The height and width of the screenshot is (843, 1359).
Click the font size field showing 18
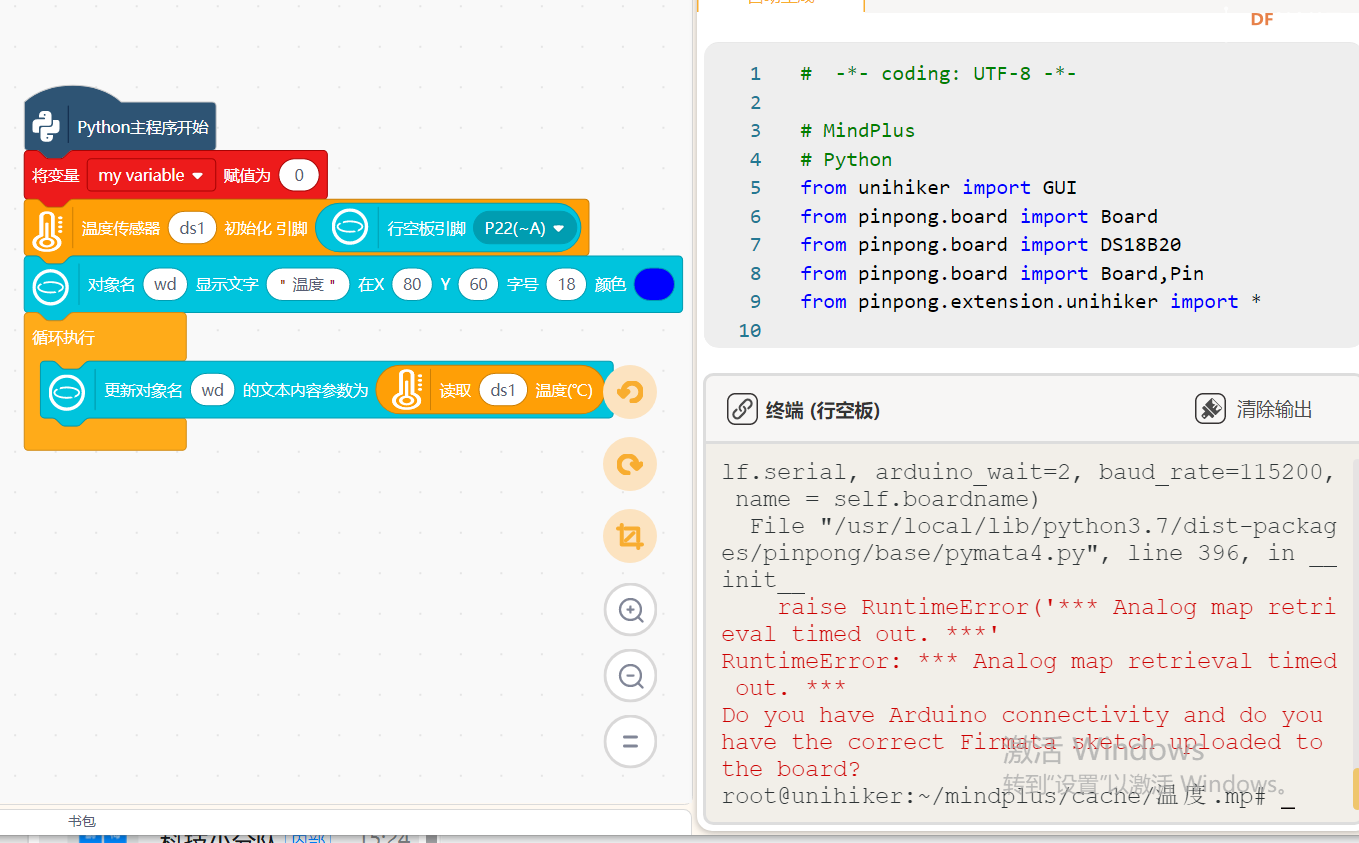567,285
